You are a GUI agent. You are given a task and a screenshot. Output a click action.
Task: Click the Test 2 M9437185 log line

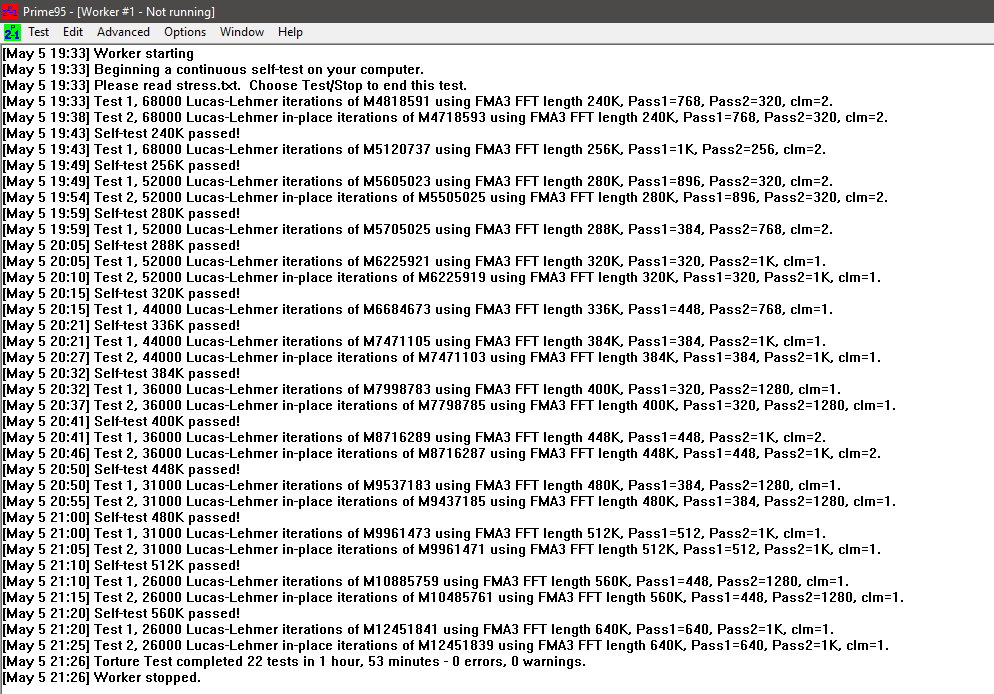tap(449, 501)
